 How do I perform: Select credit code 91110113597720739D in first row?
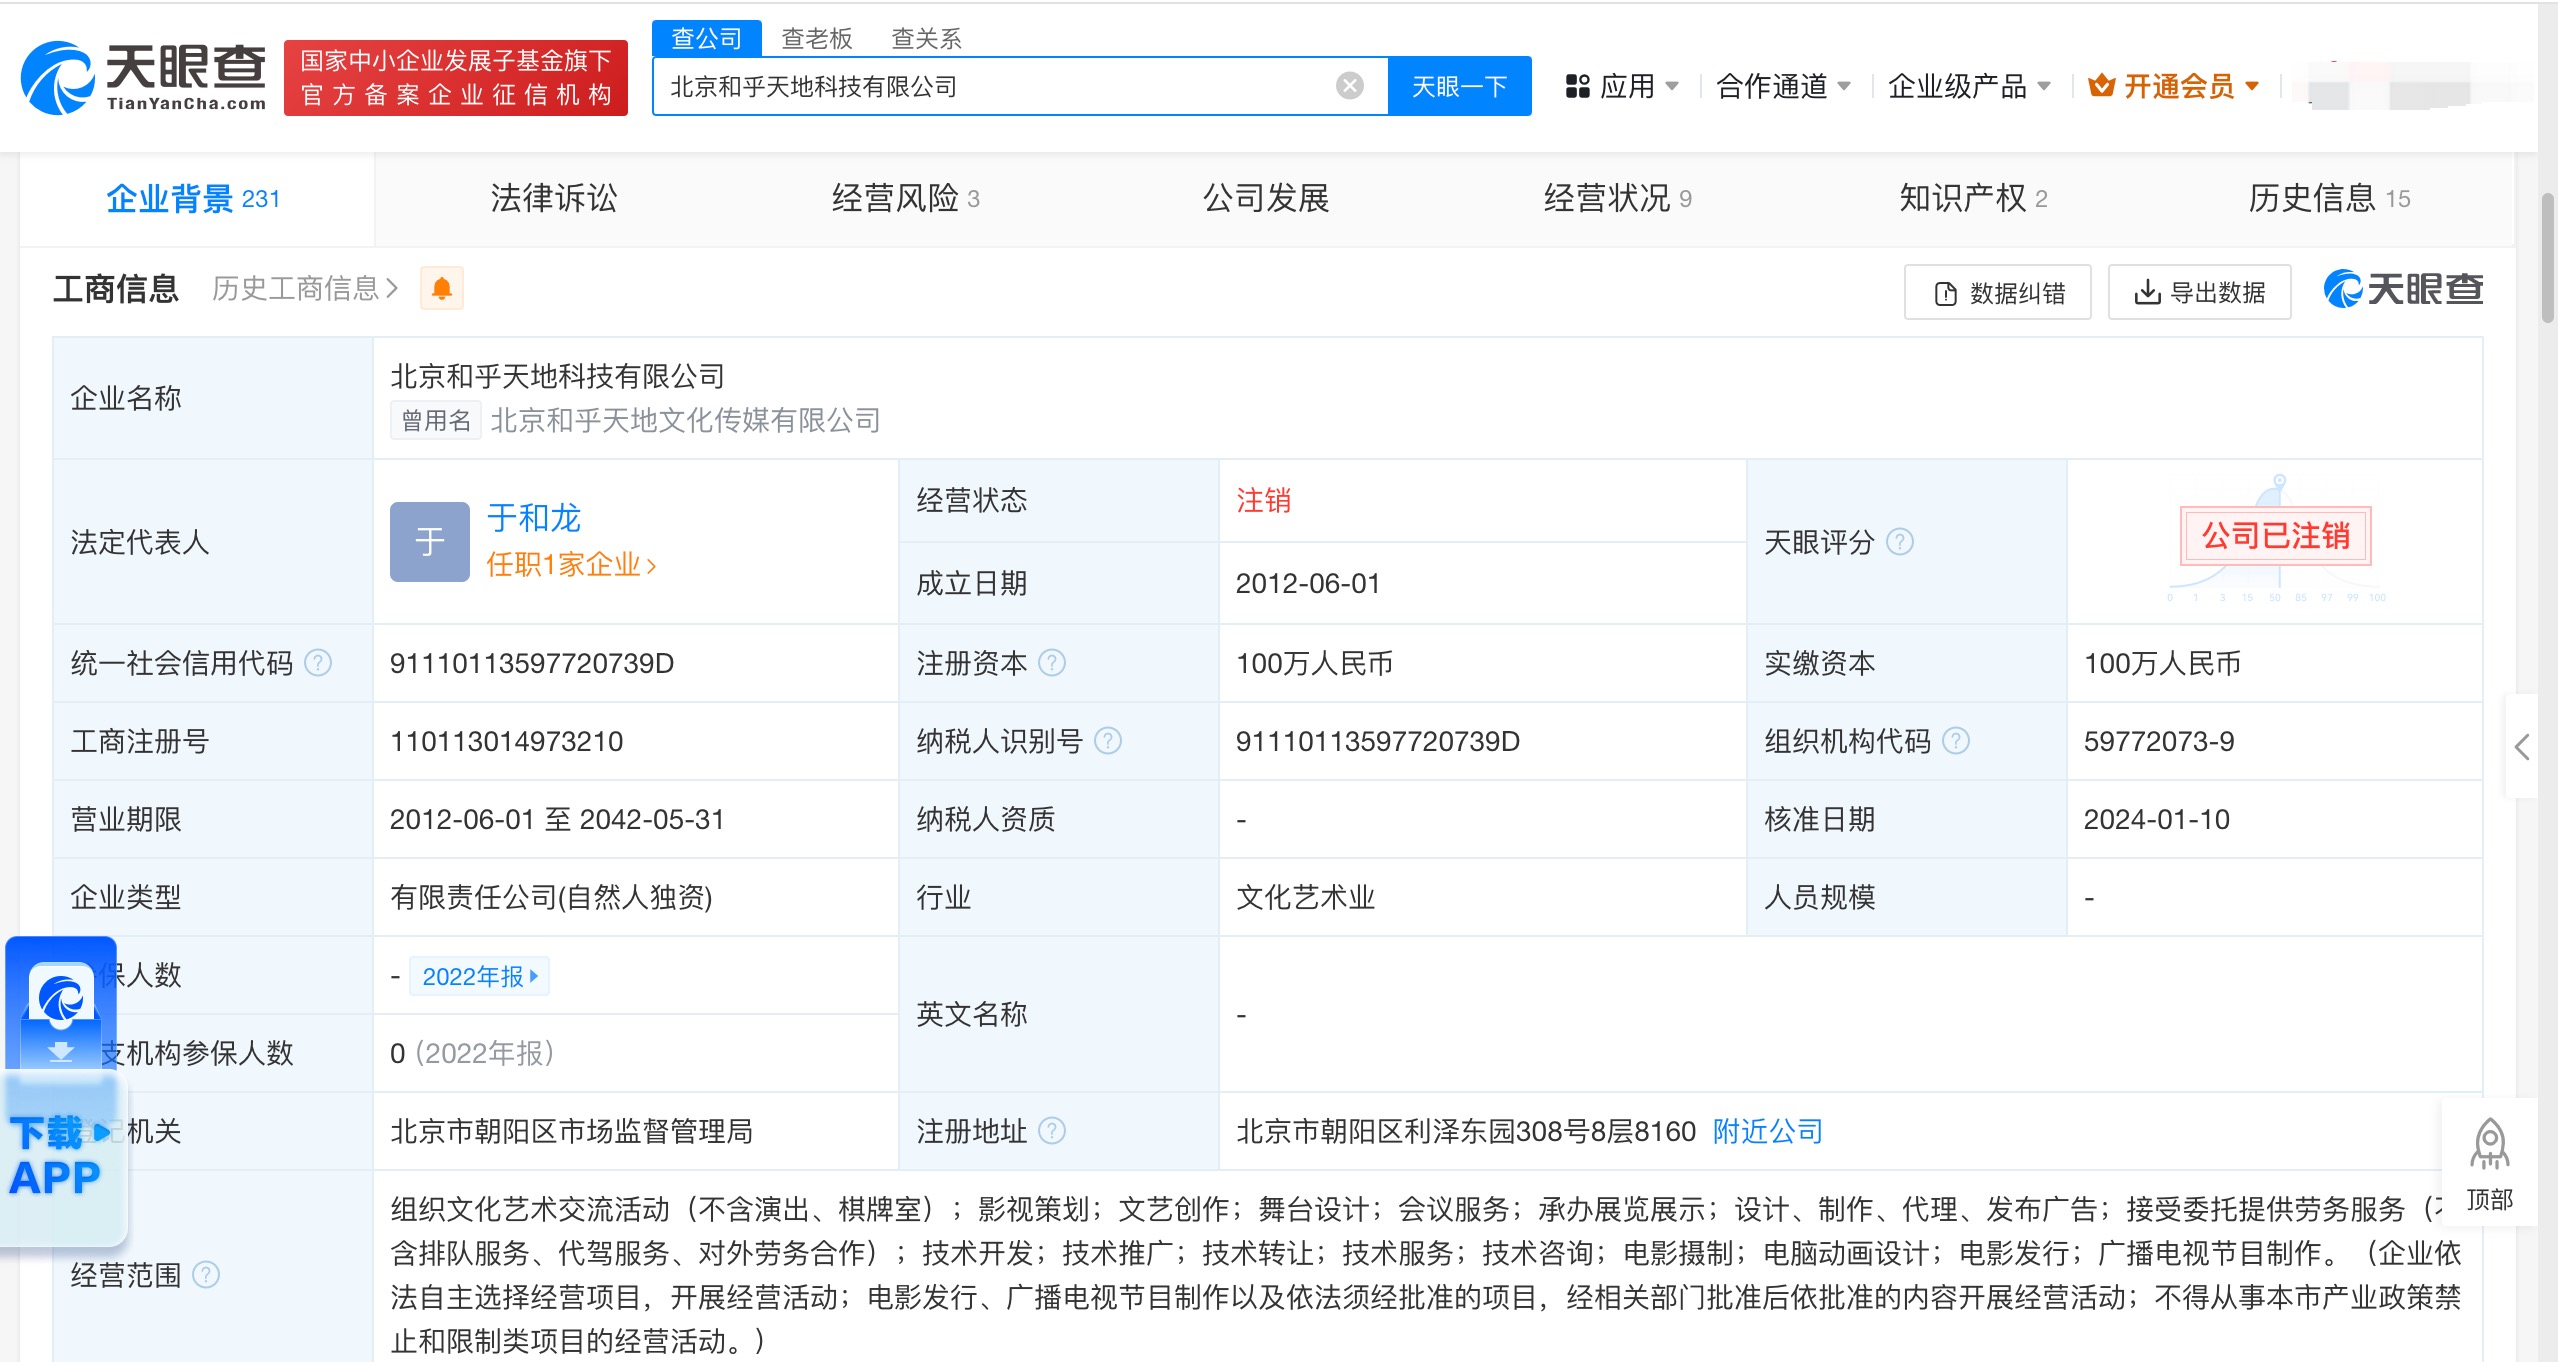click(532, 663)
